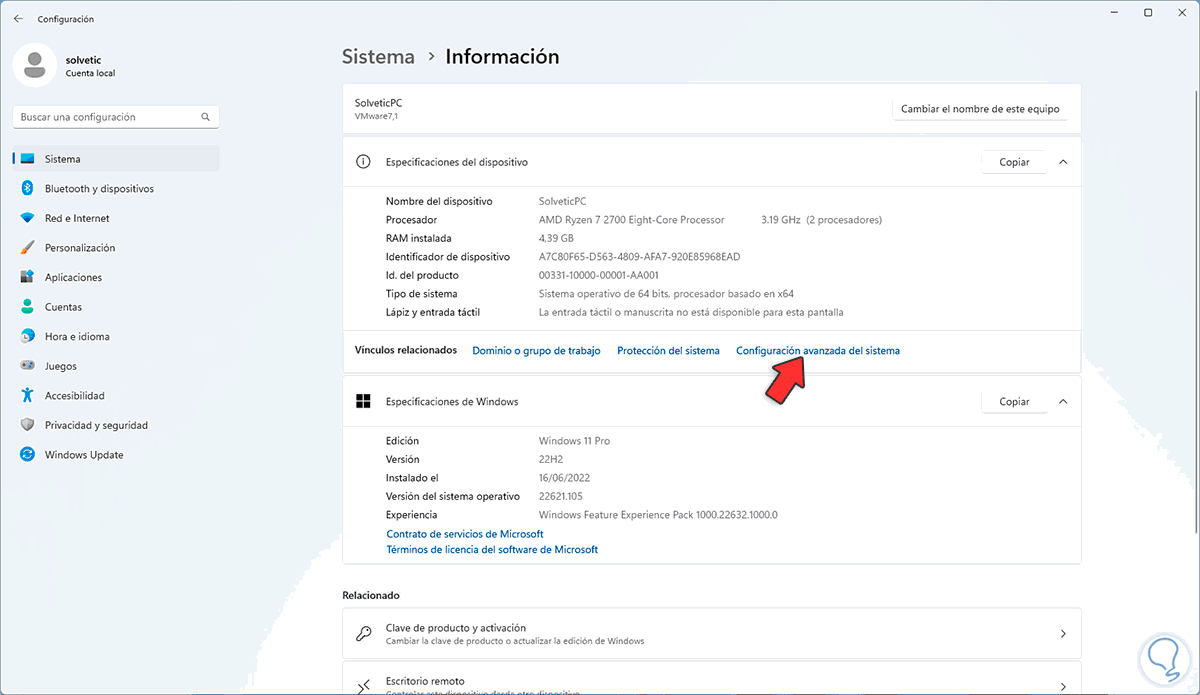Open Bluetooth y dispositivos settings
The image size is (1200, 695).
[x=116, y=188]
